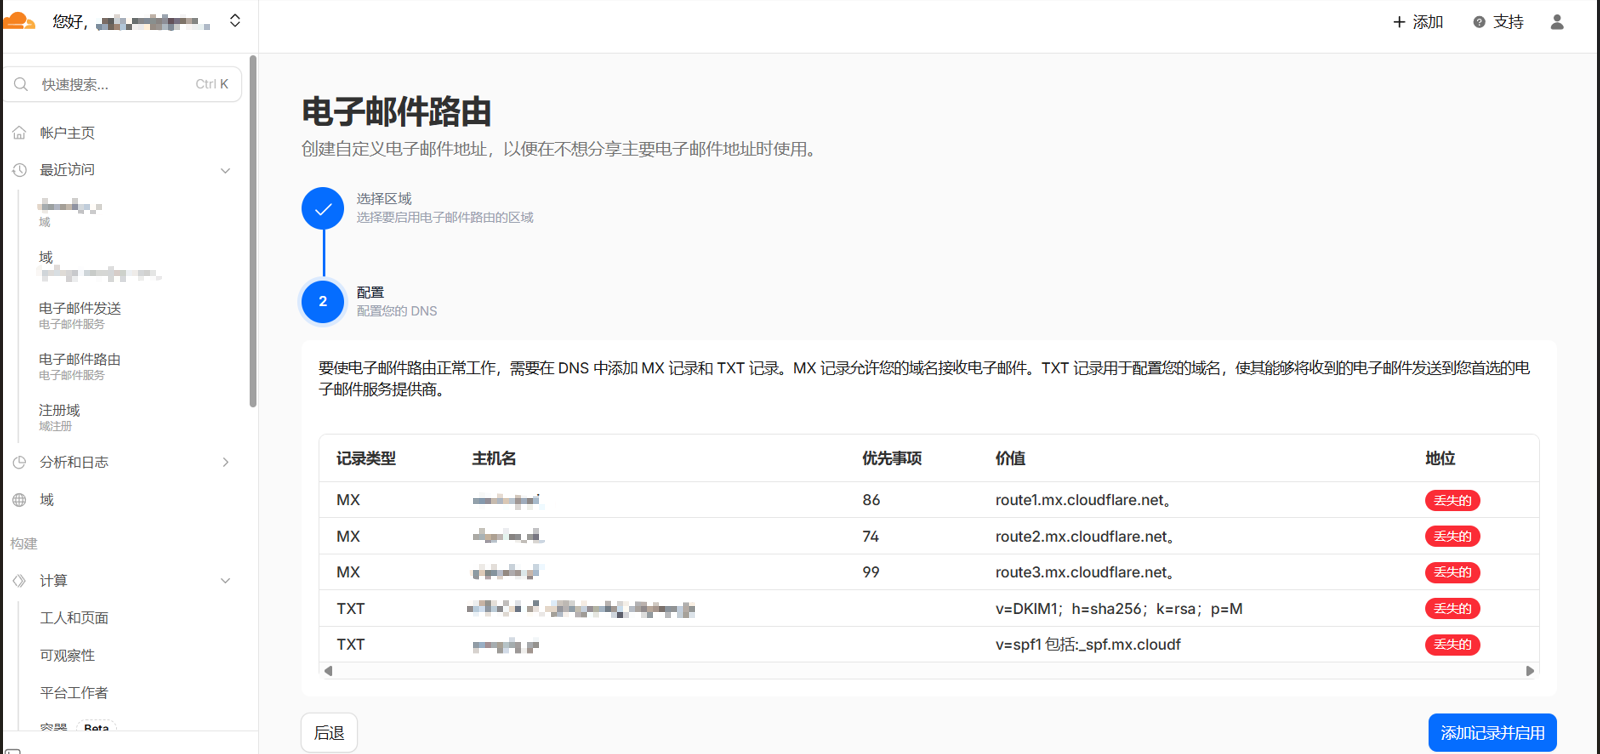Open 工人和页面 under 计算
This screenshot has height=754, width=1600.
coord(74,618)
